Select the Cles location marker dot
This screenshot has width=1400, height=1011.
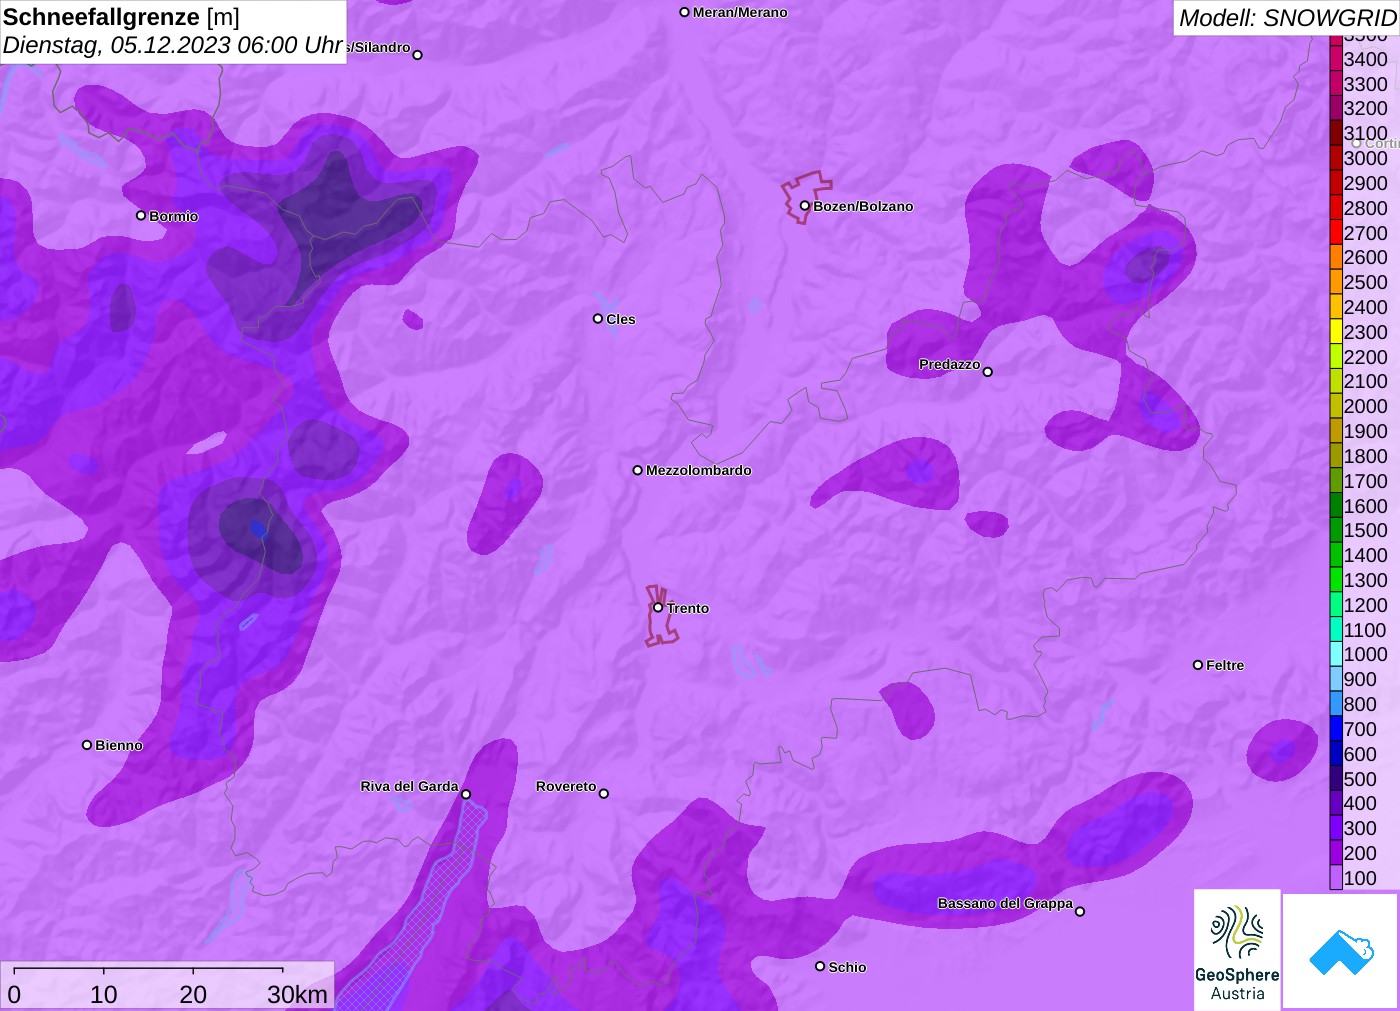(x=598, y=319)
